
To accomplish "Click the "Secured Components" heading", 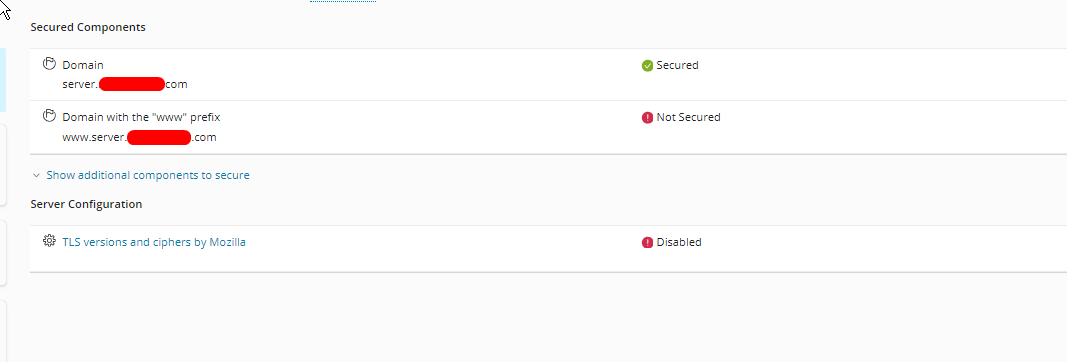I will click(x=88, y=27).
